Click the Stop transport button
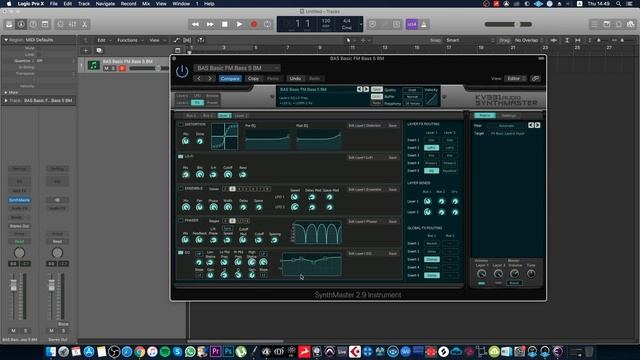The image size is (640, 360). (224, 24)
